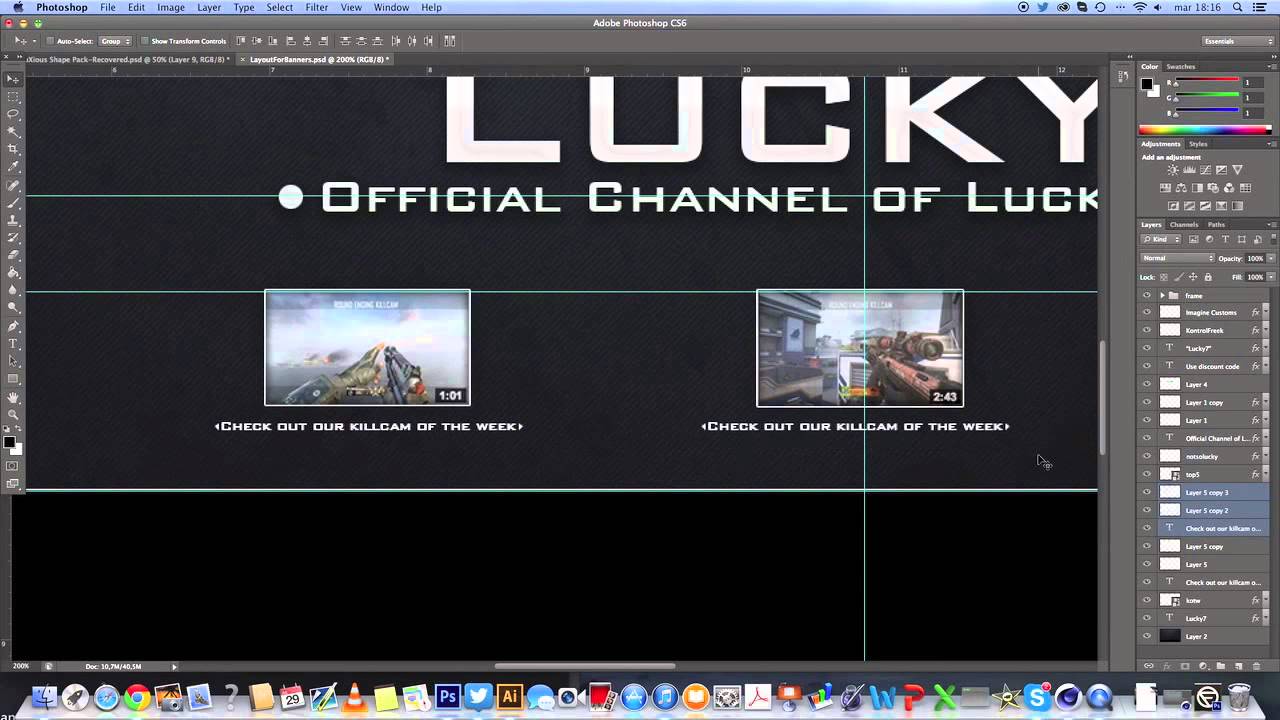Select the Layer 5 copy layer
1280x720 pixels.
point(1205,546)
